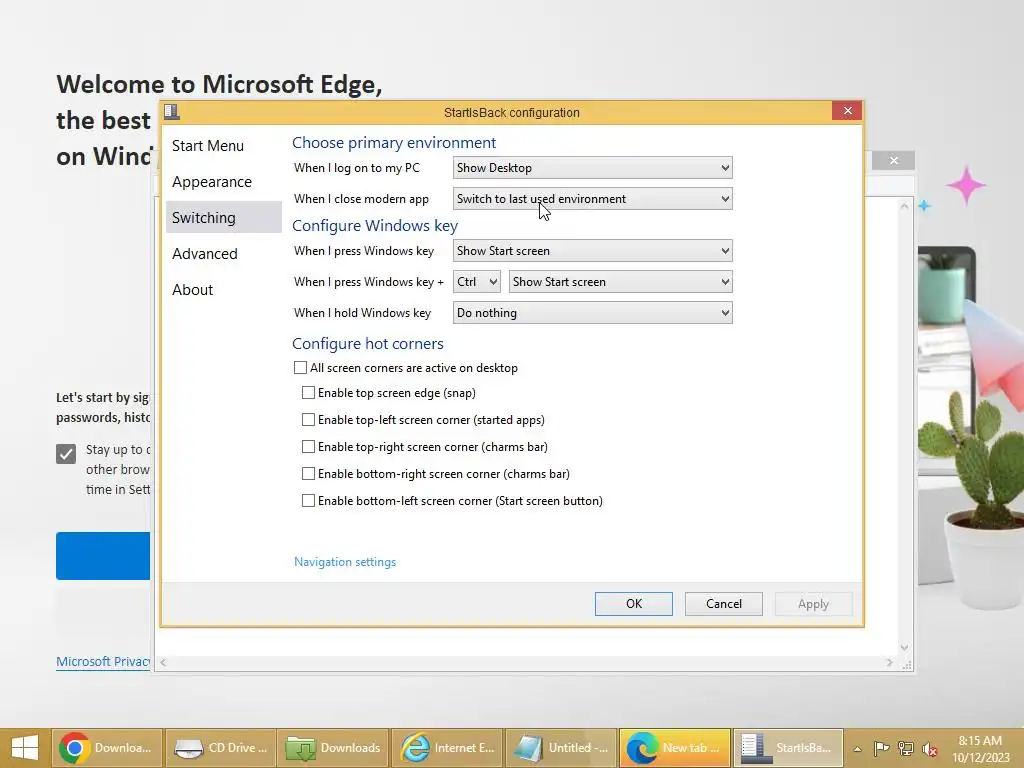Select the Switching section

tap(223, 217)
